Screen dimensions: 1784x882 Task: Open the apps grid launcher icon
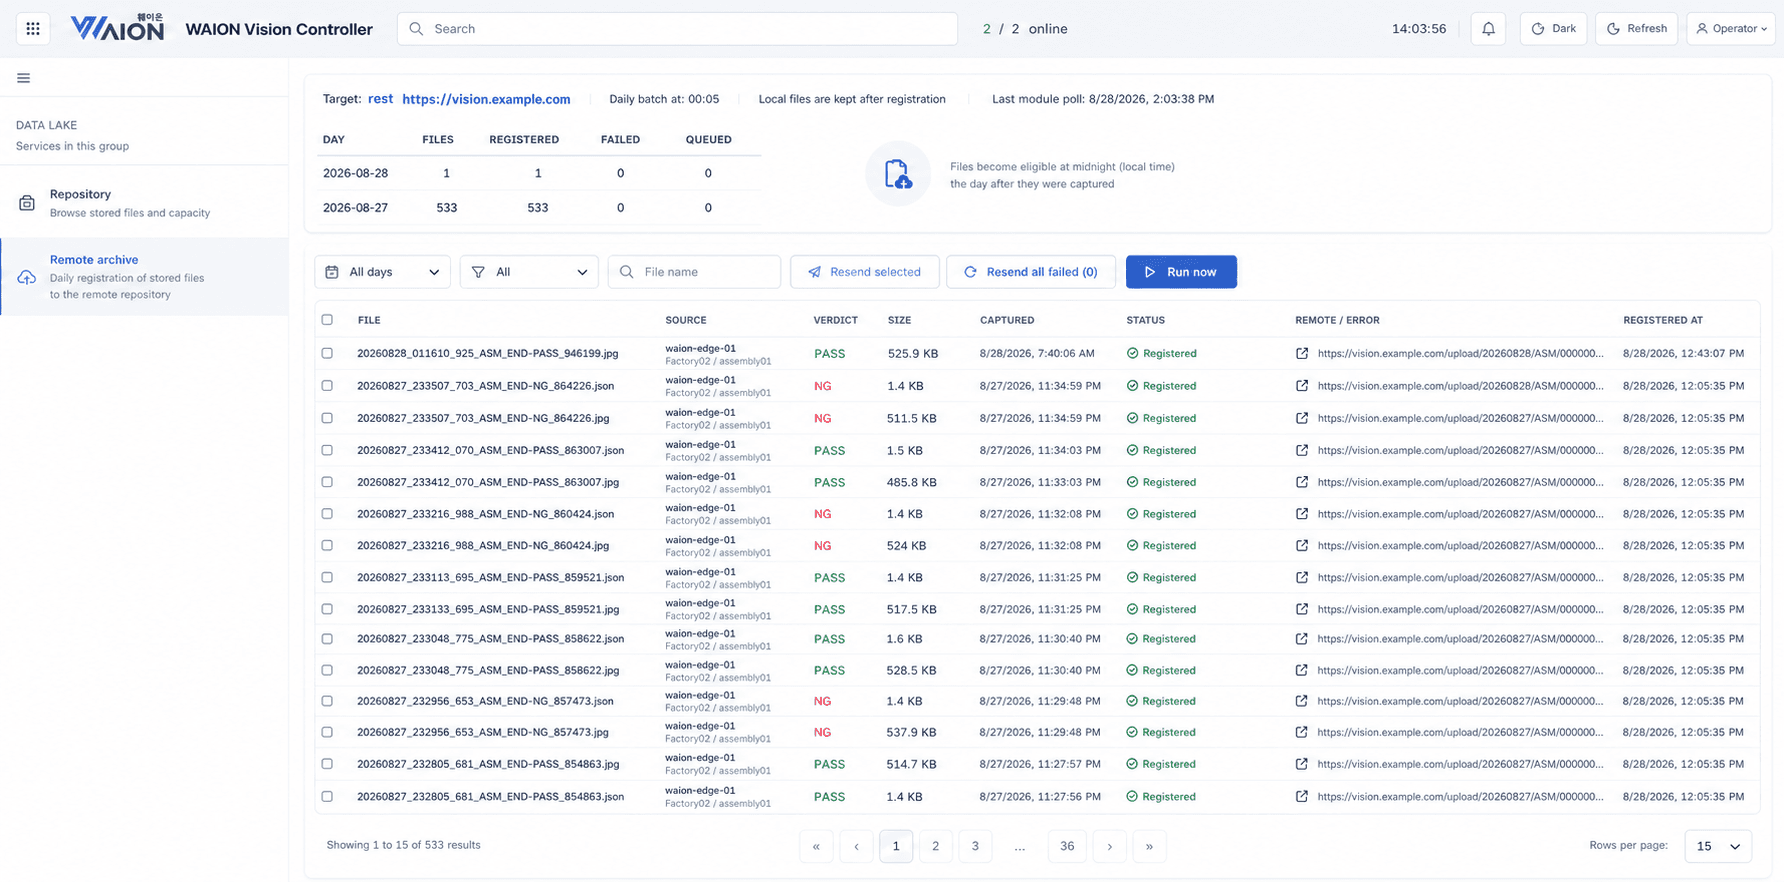(x=33, y=29)
